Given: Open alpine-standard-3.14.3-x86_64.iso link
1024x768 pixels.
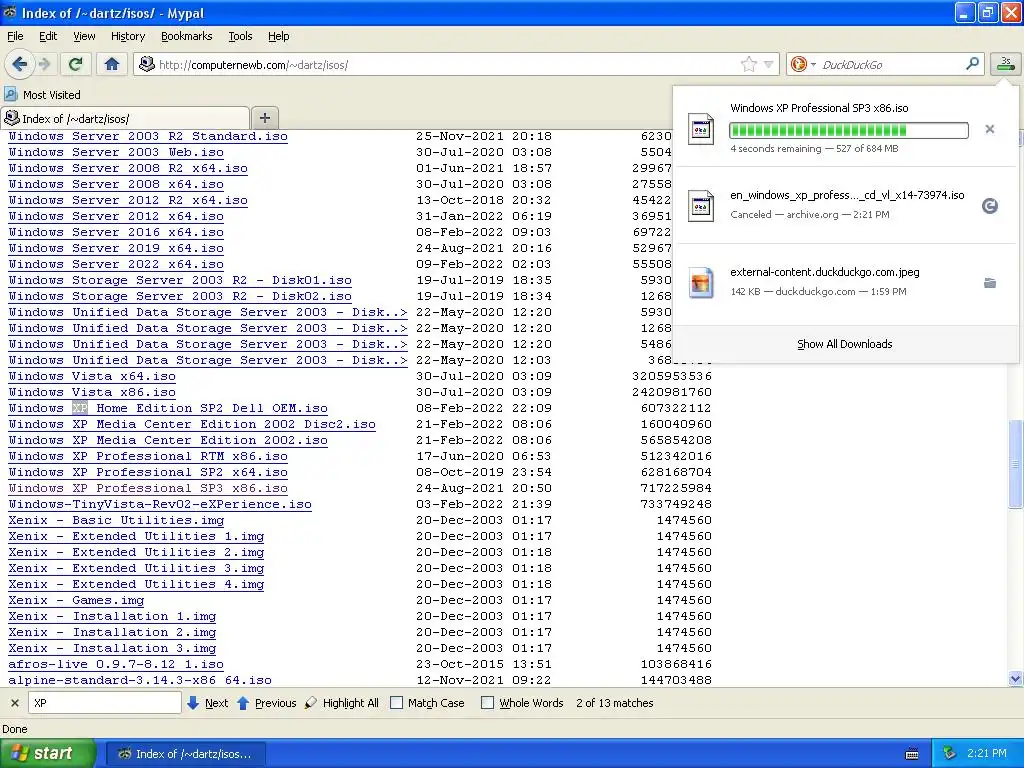Looking at the screenshot, I should pyautogui.click(x=140, y=680).
